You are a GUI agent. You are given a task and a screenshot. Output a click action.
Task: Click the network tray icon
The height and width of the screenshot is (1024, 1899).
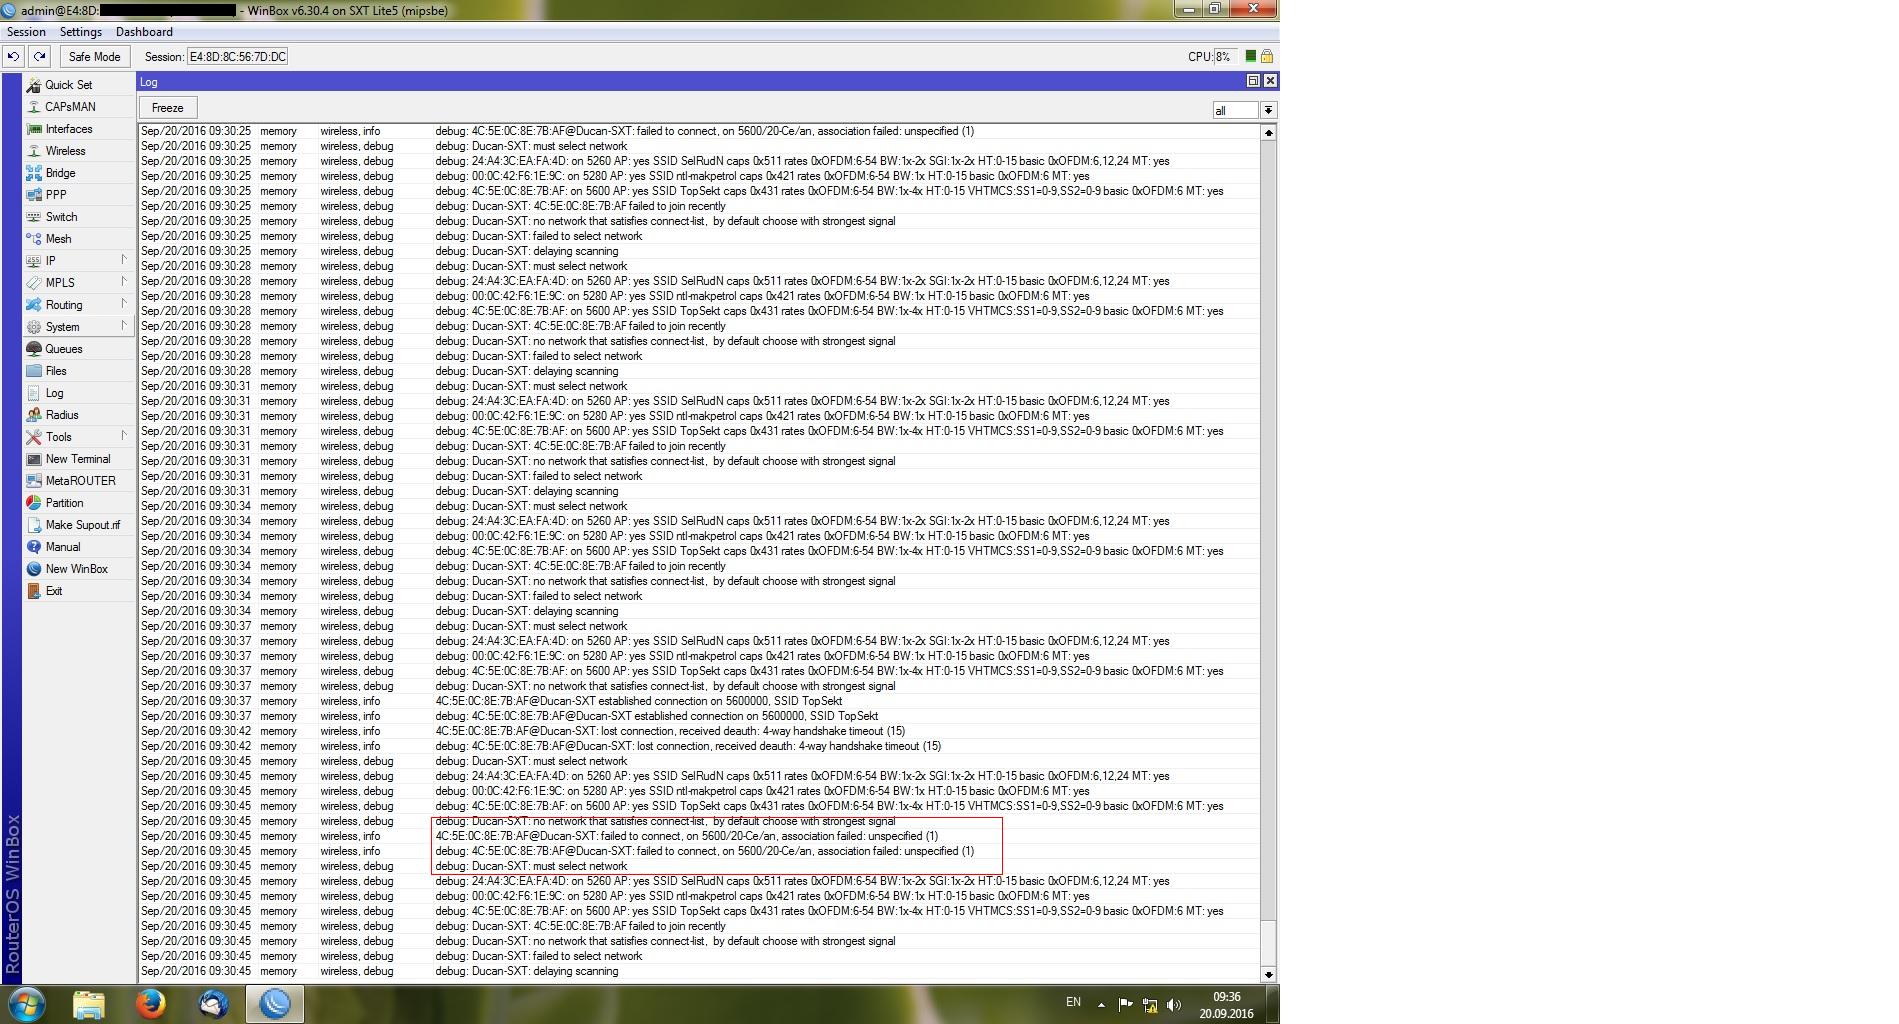1150,1005
